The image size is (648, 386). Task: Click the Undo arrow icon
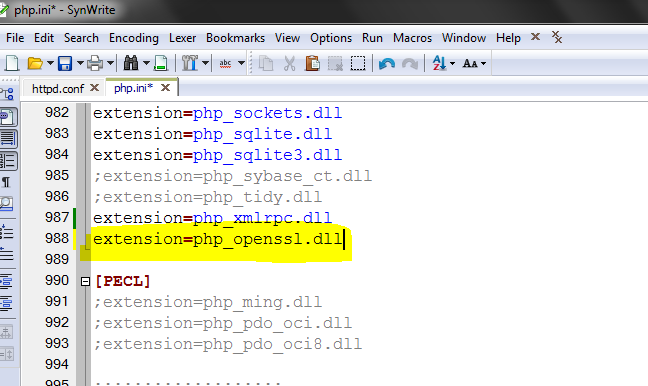tap(387, 64)
